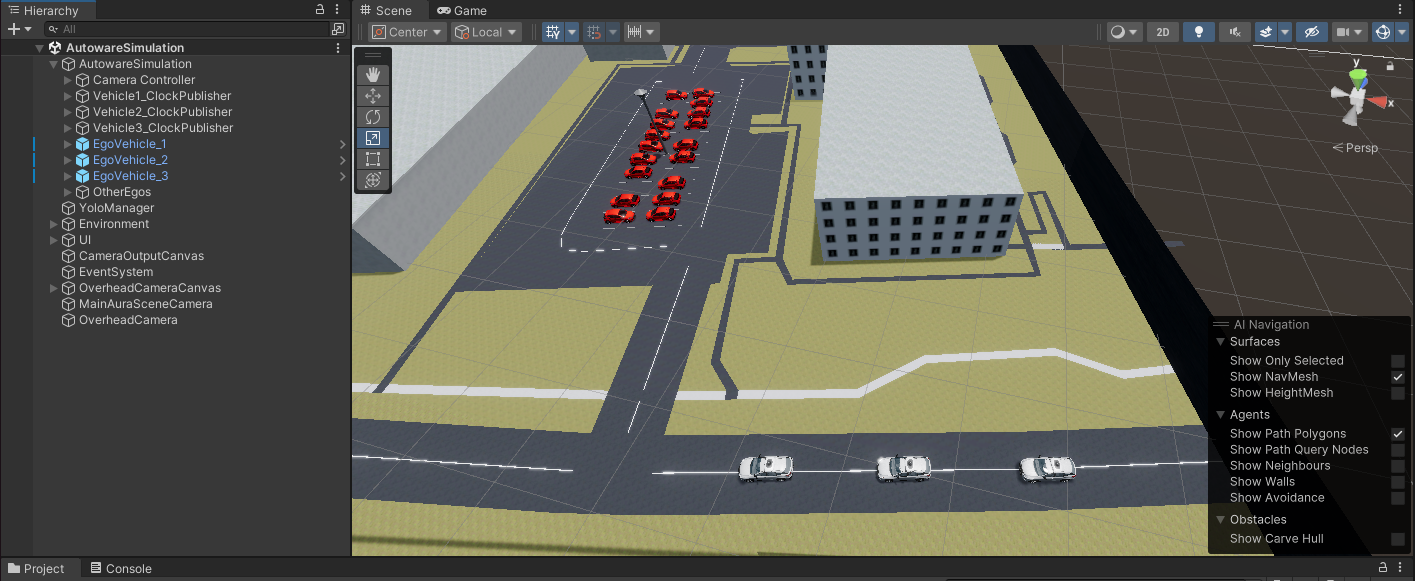Enable Show Only Selected checkbox
Viewport: 1415px width, 581px height.
coord(1398,361)
